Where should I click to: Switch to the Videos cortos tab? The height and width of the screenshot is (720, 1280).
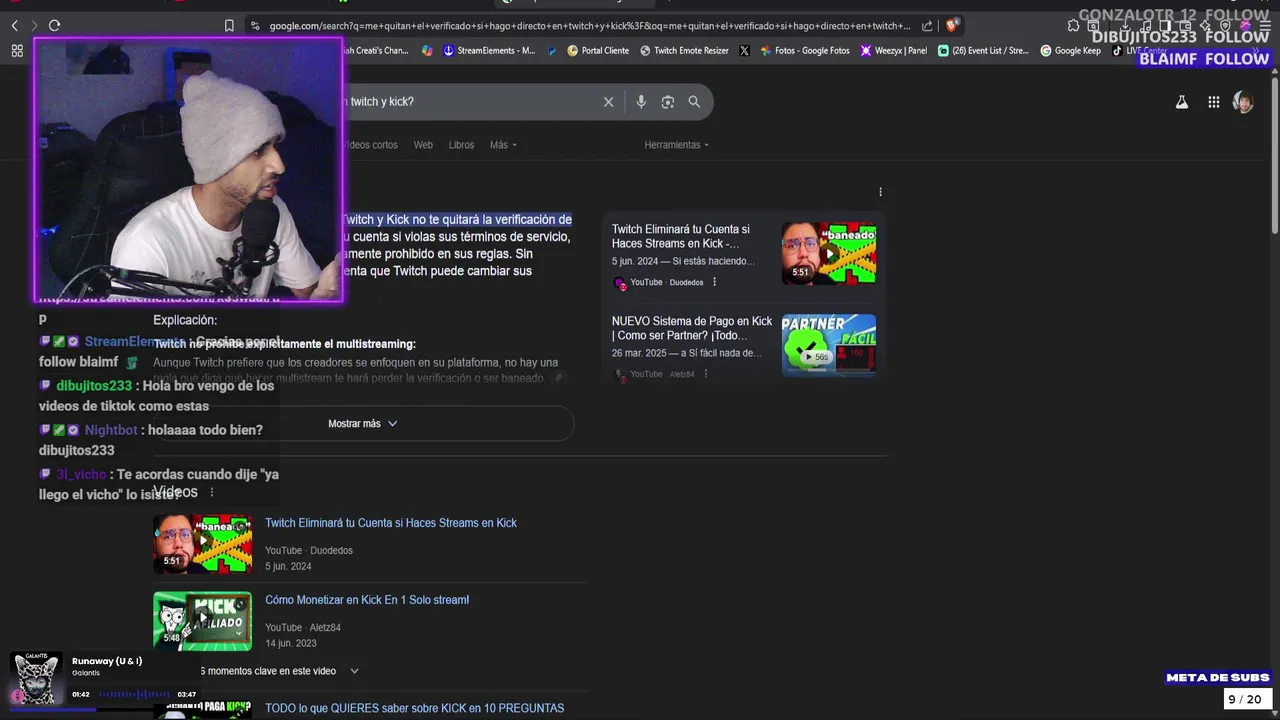coord(370,145)
